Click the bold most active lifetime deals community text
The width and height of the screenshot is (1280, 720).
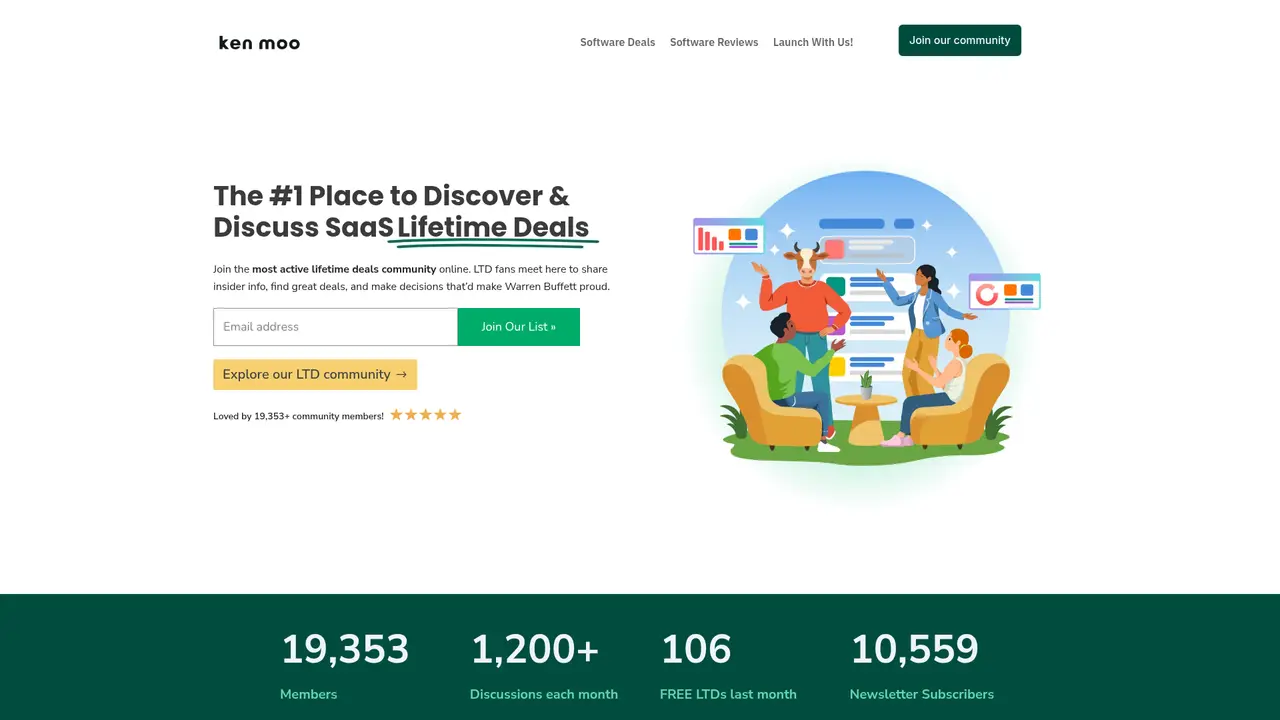(344, 269)
